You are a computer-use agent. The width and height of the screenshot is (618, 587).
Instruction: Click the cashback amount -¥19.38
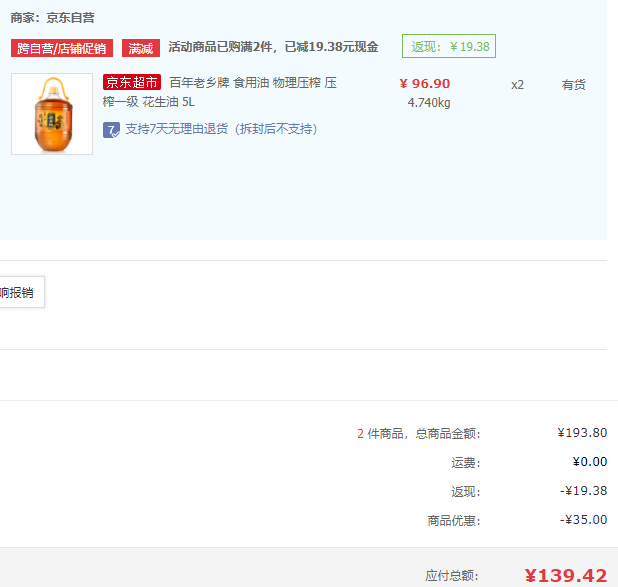[583, 491]
